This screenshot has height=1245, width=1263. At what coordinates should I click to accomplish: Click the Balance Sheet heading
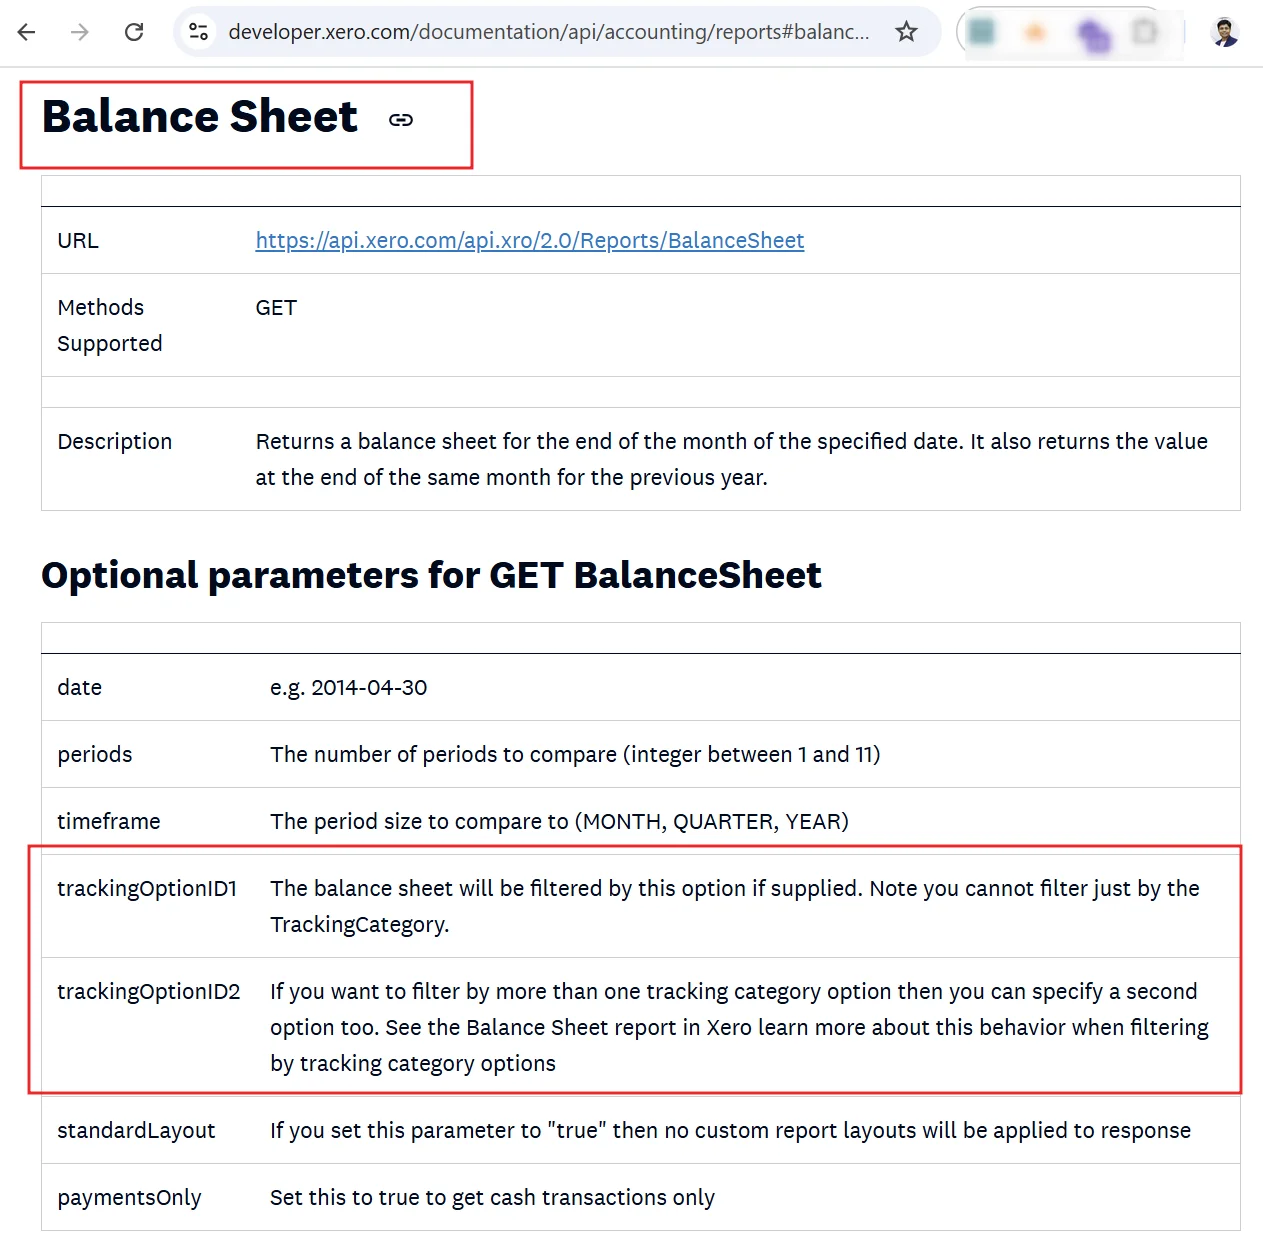coord(200,117)
